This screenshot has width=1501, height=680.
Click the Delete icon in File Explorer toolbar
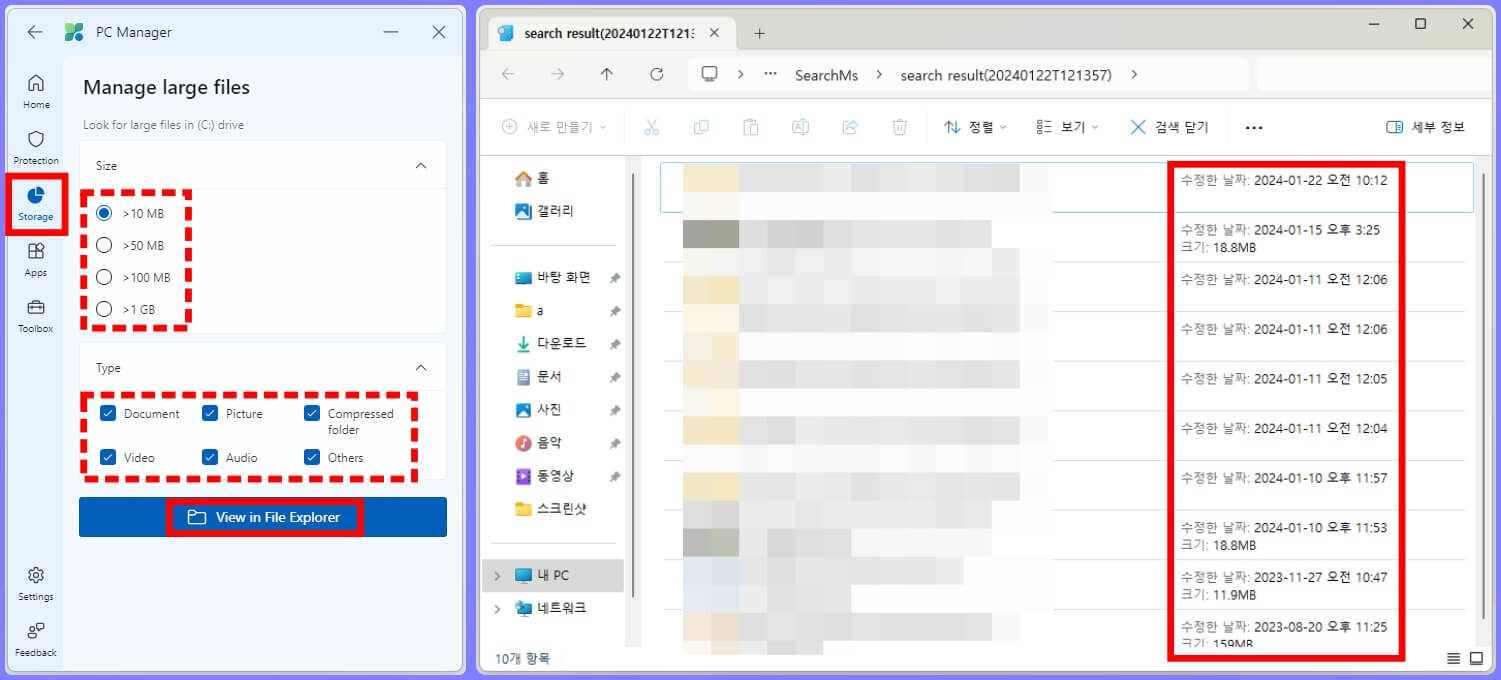pos(899,127)
